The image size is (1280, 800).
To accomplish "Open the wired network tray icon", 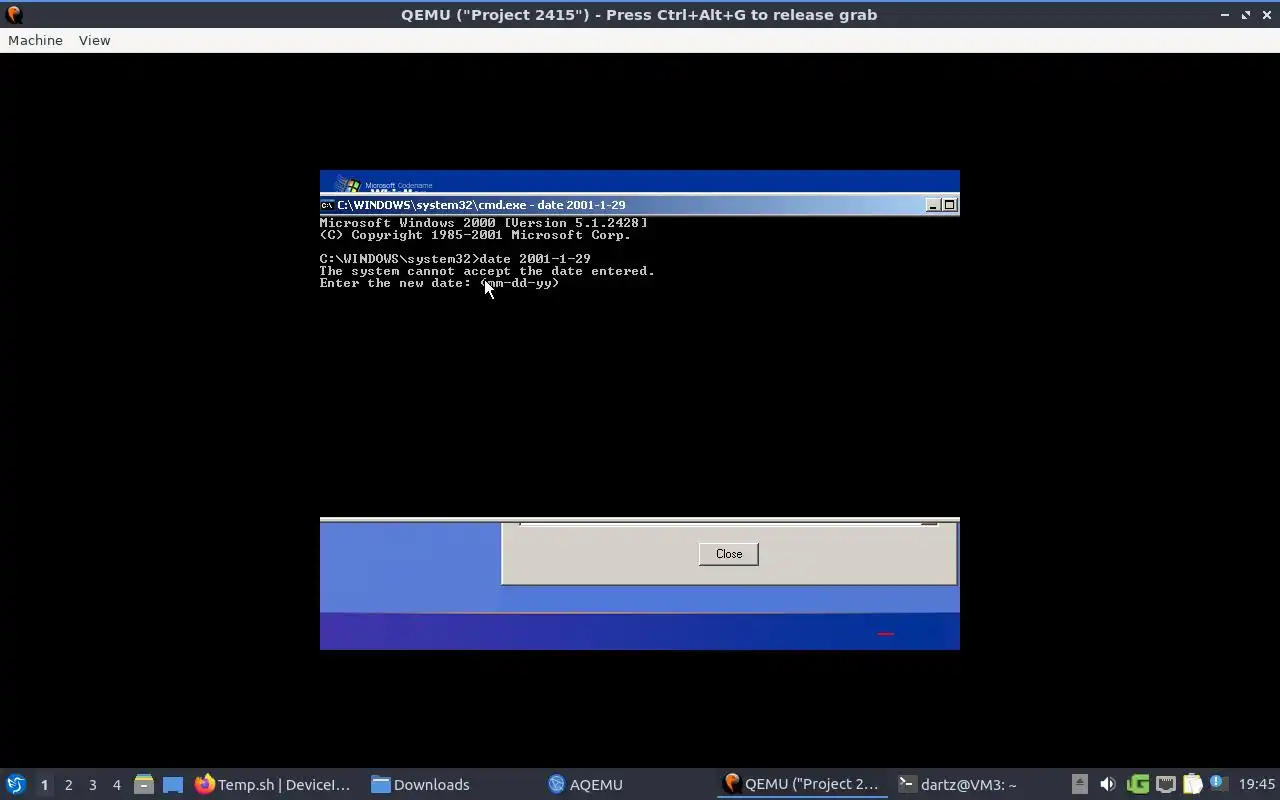I will [x=1165, y=784].
